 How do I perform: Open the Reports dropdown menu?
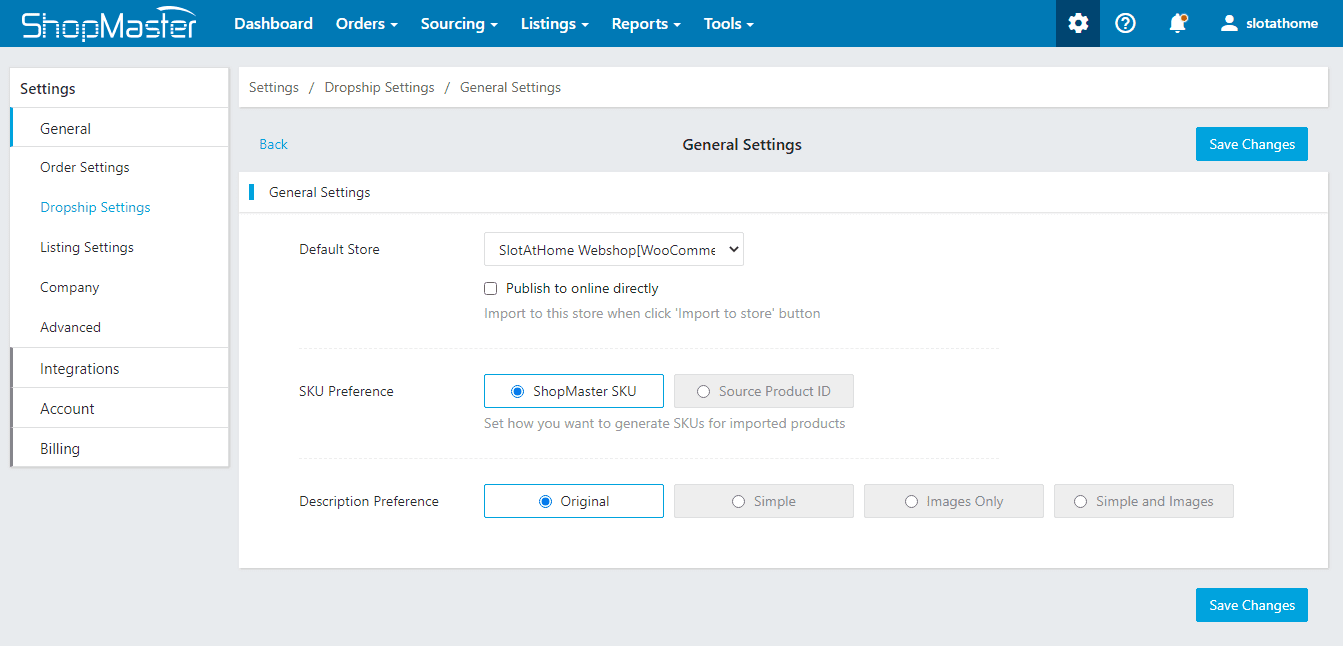[646, 23]
